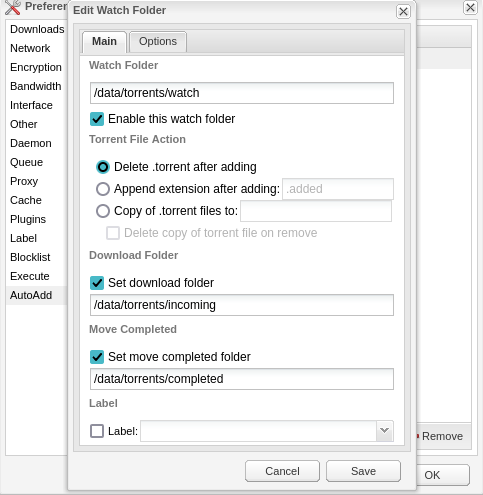Toggle Set move completed folder checkbox
The height and width of the screenshot is (495, 483).
pos(97,357)
